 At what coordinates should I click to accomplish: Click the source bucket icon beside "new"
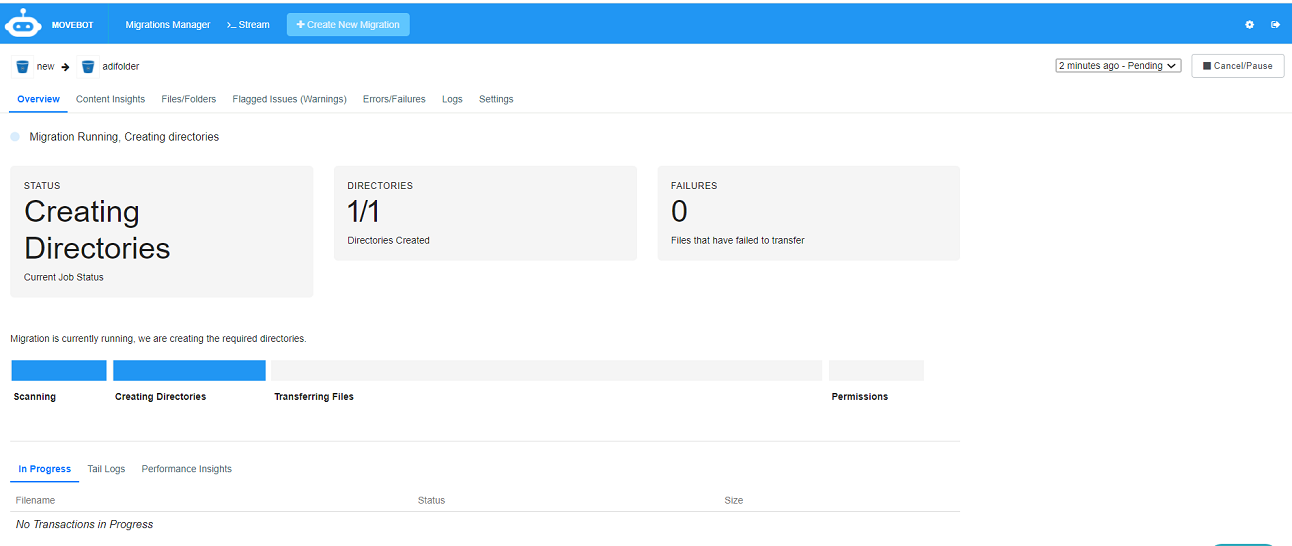click(x=22, y=67)
